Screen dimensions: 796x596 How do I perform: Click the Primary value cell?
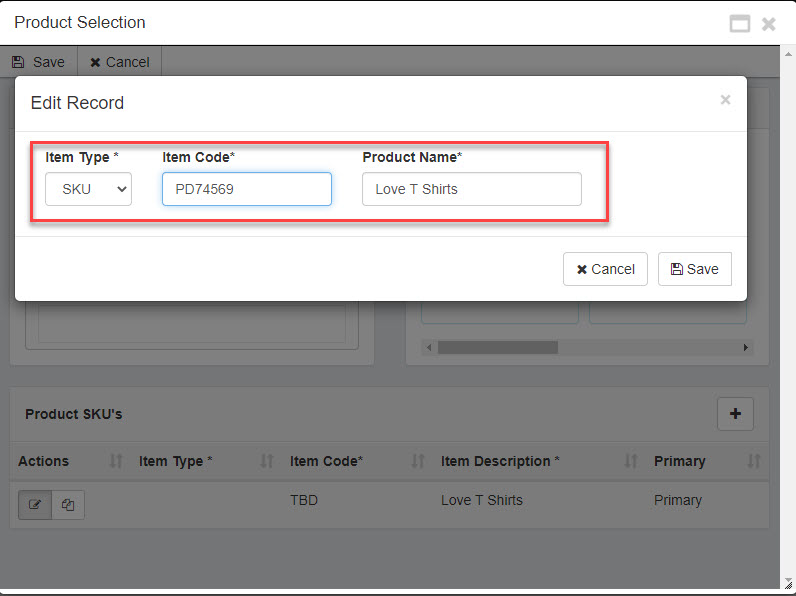pyautogui.click(x=677, y=500)
